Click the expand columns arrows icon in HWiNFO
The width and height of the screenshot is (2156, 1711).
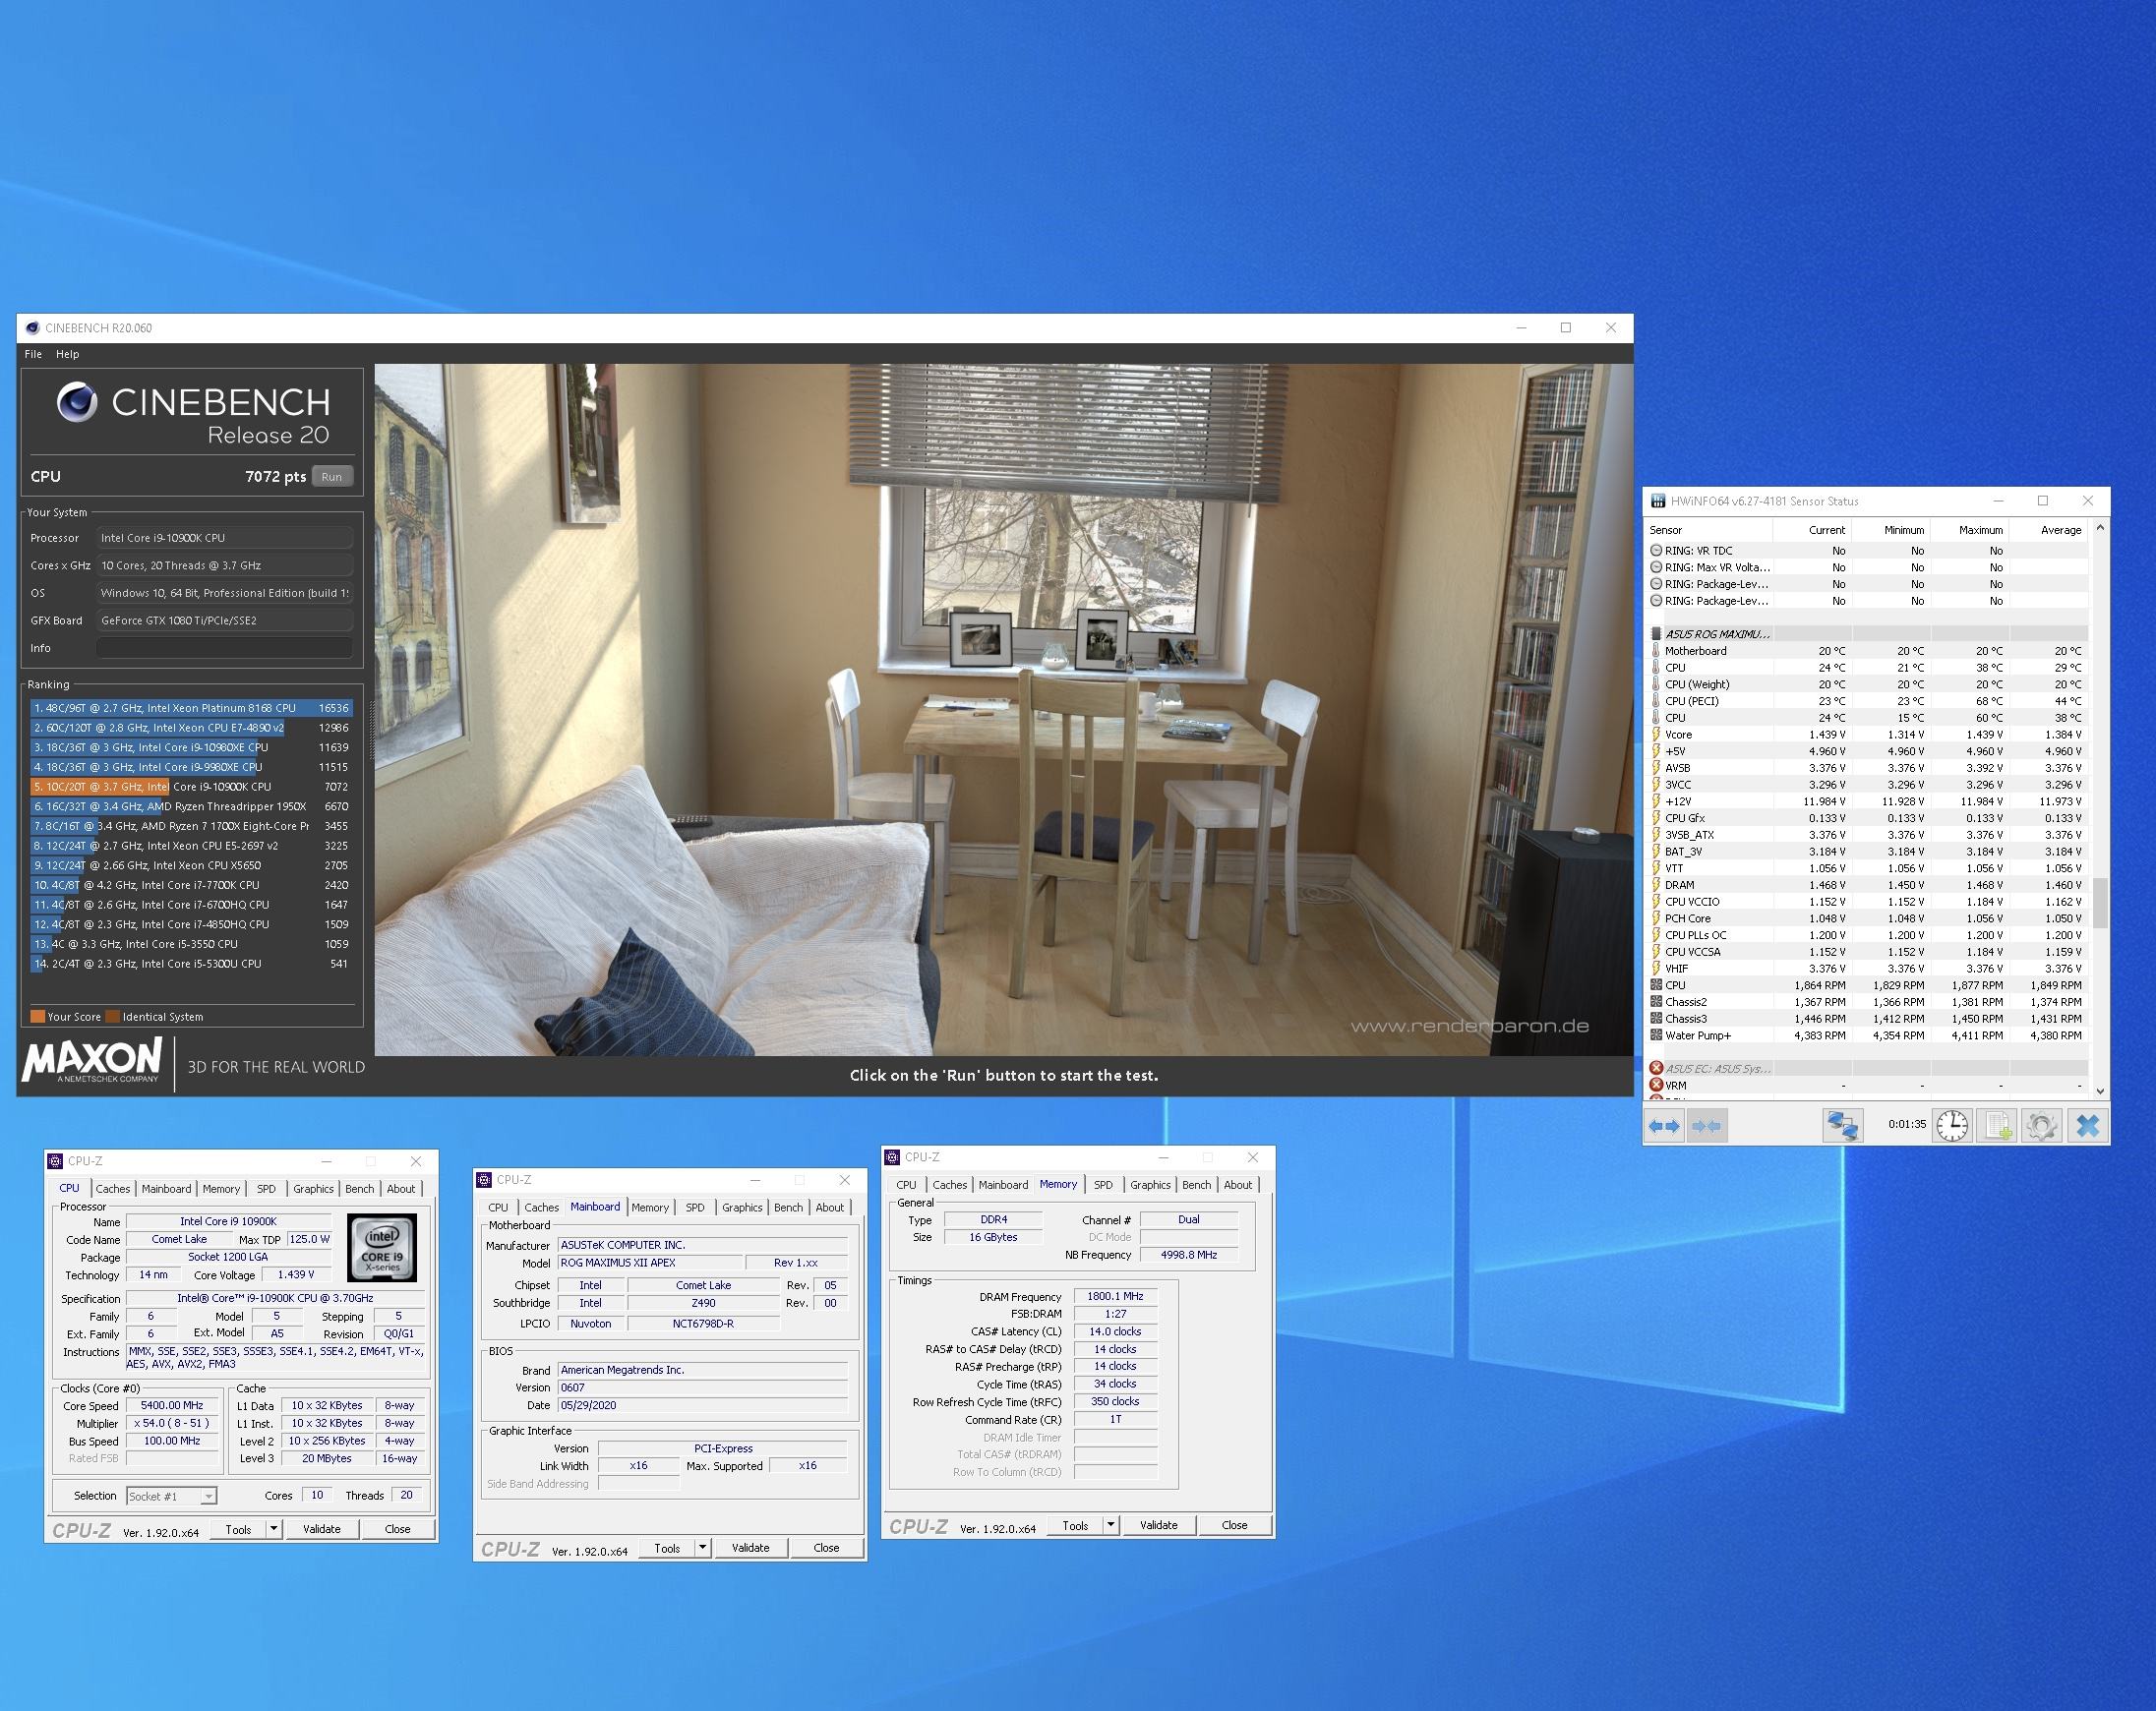[x=1664, y=1125]
